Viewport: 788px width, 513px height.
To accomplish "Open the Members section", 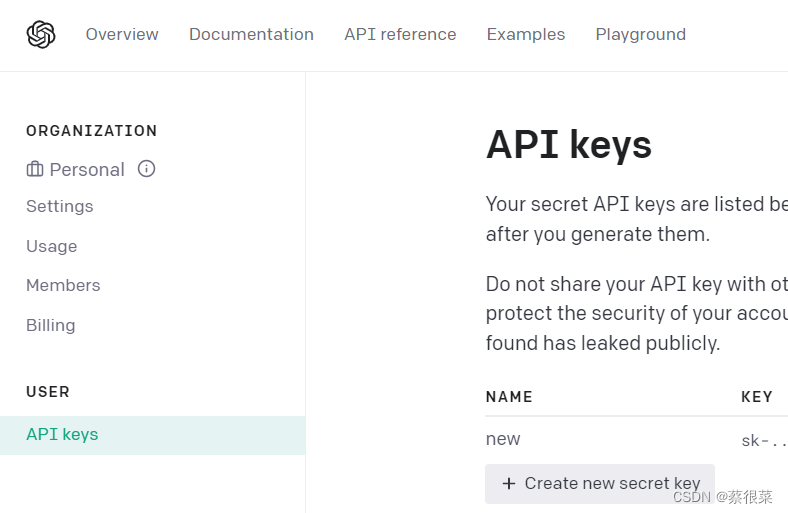I will 63,286.
